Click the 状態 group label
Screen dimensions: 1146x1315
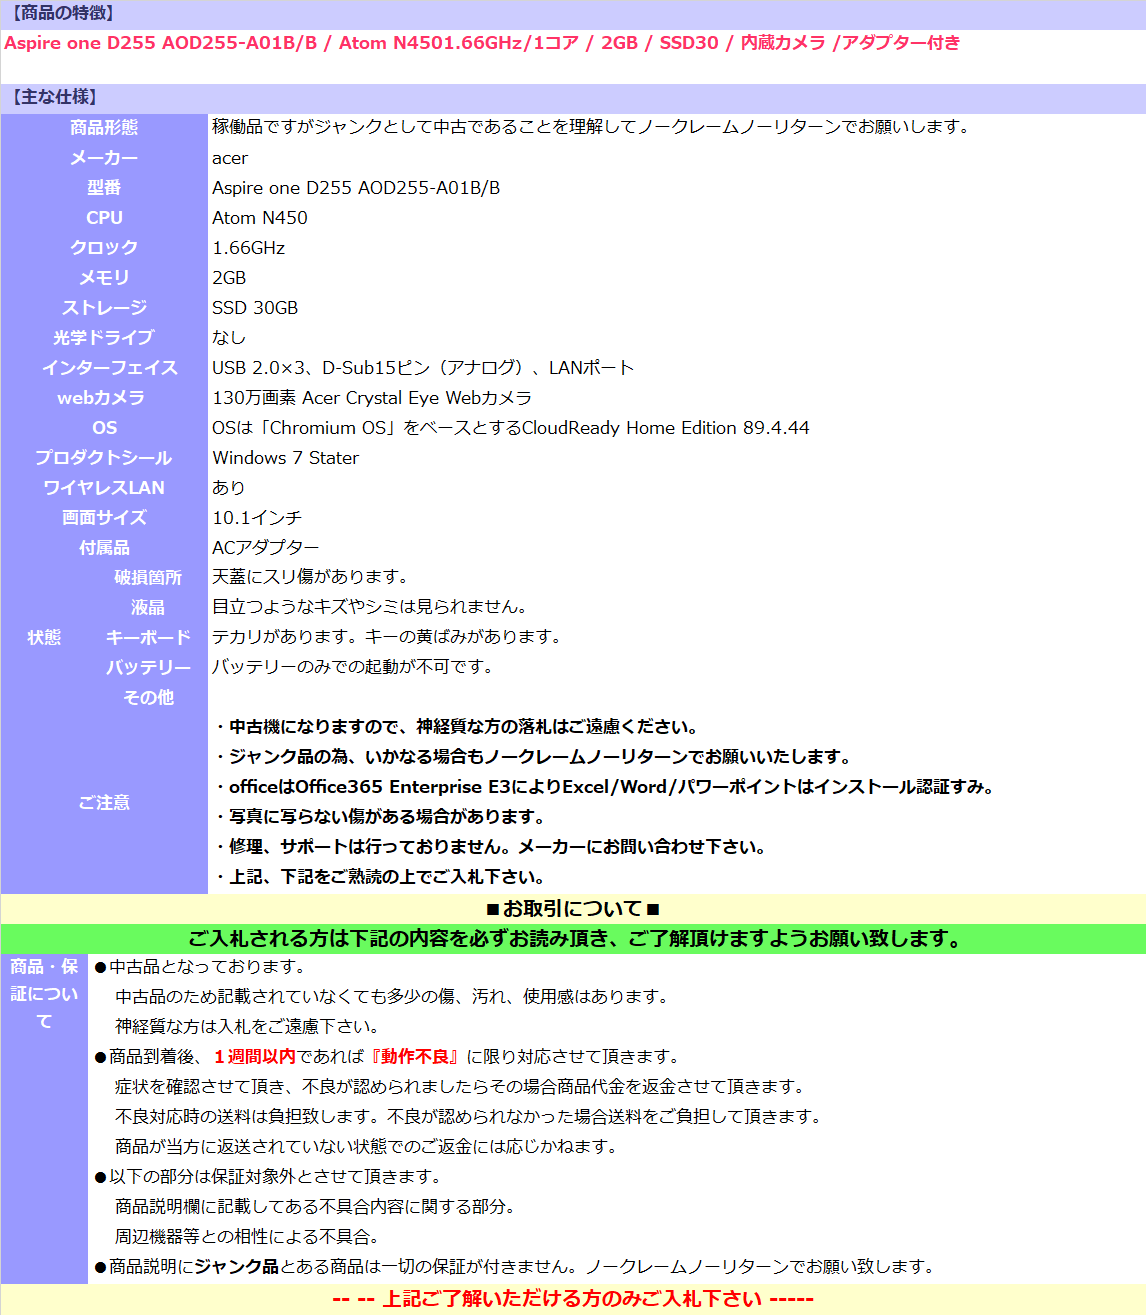click(x=44, y=638)
